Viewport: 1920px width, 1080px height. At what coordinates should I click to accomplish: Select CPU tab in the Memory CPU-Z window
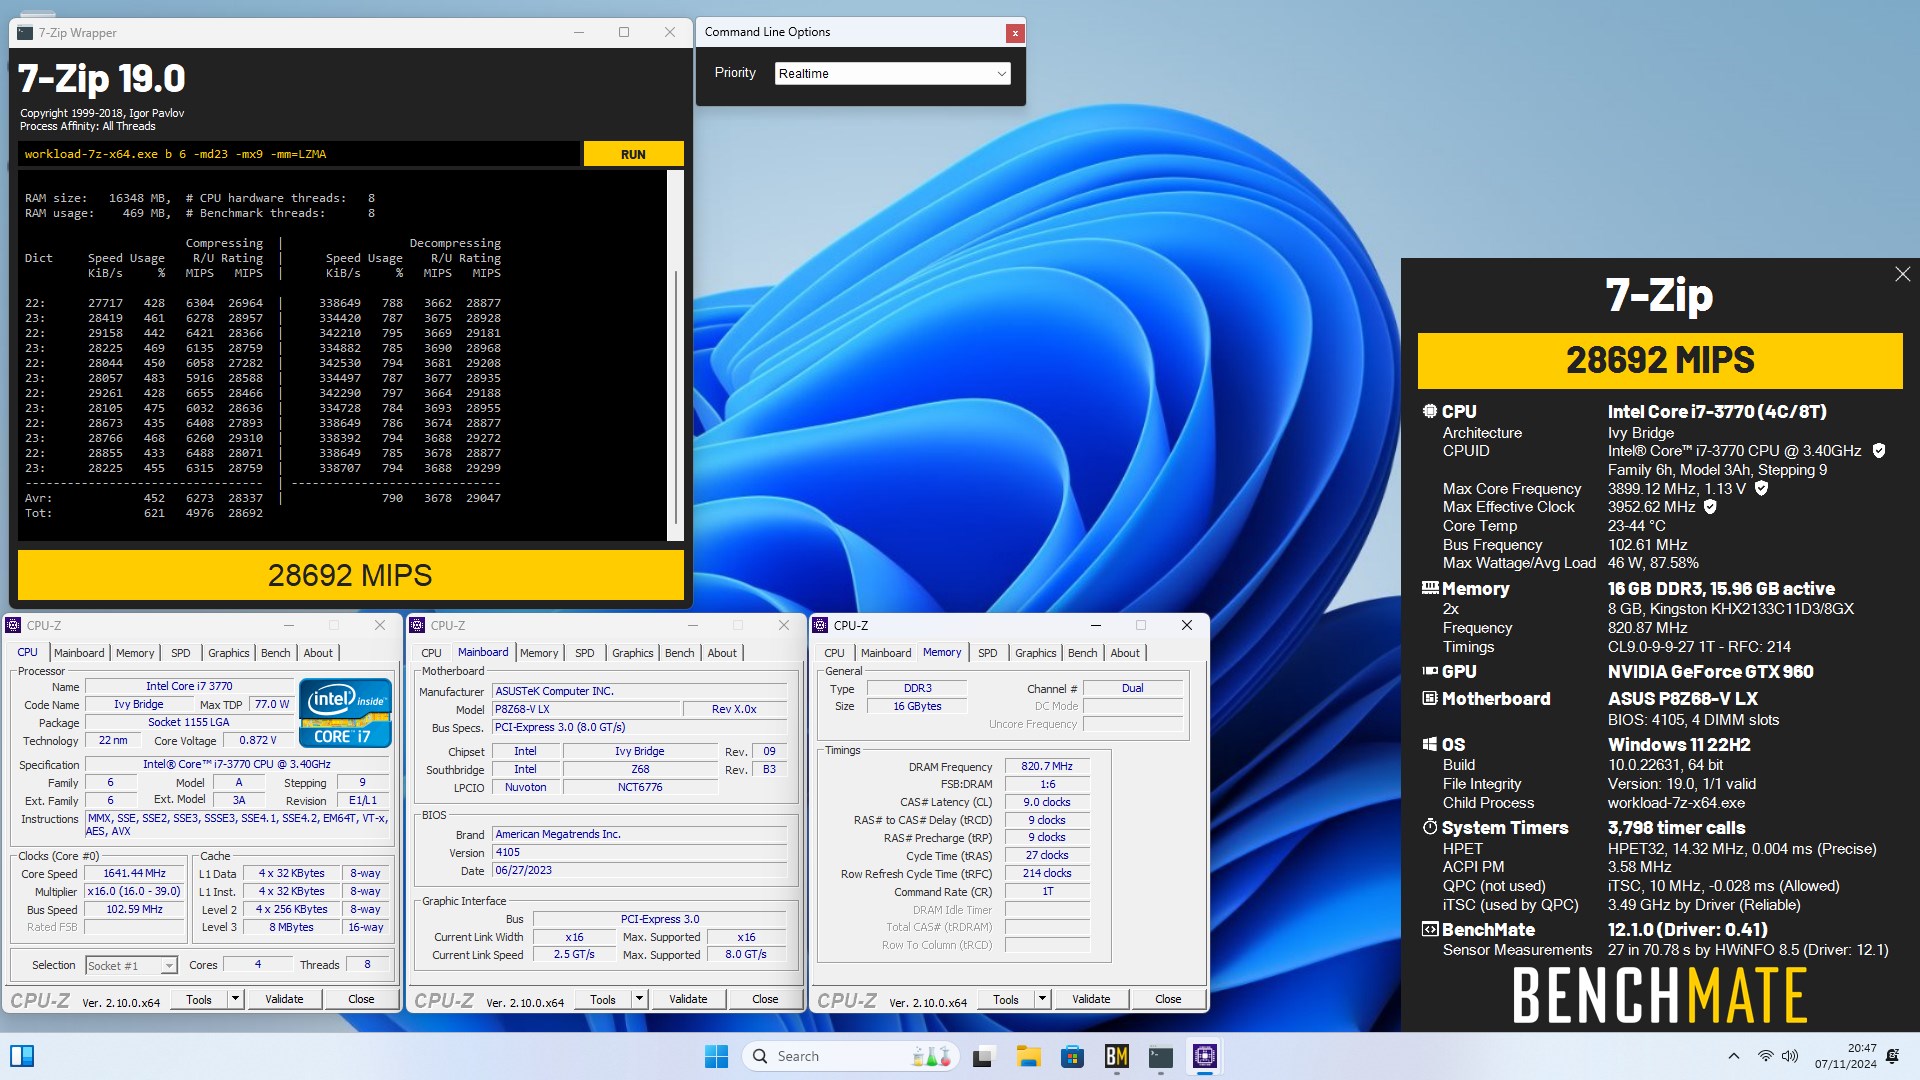tap(834, 653)
